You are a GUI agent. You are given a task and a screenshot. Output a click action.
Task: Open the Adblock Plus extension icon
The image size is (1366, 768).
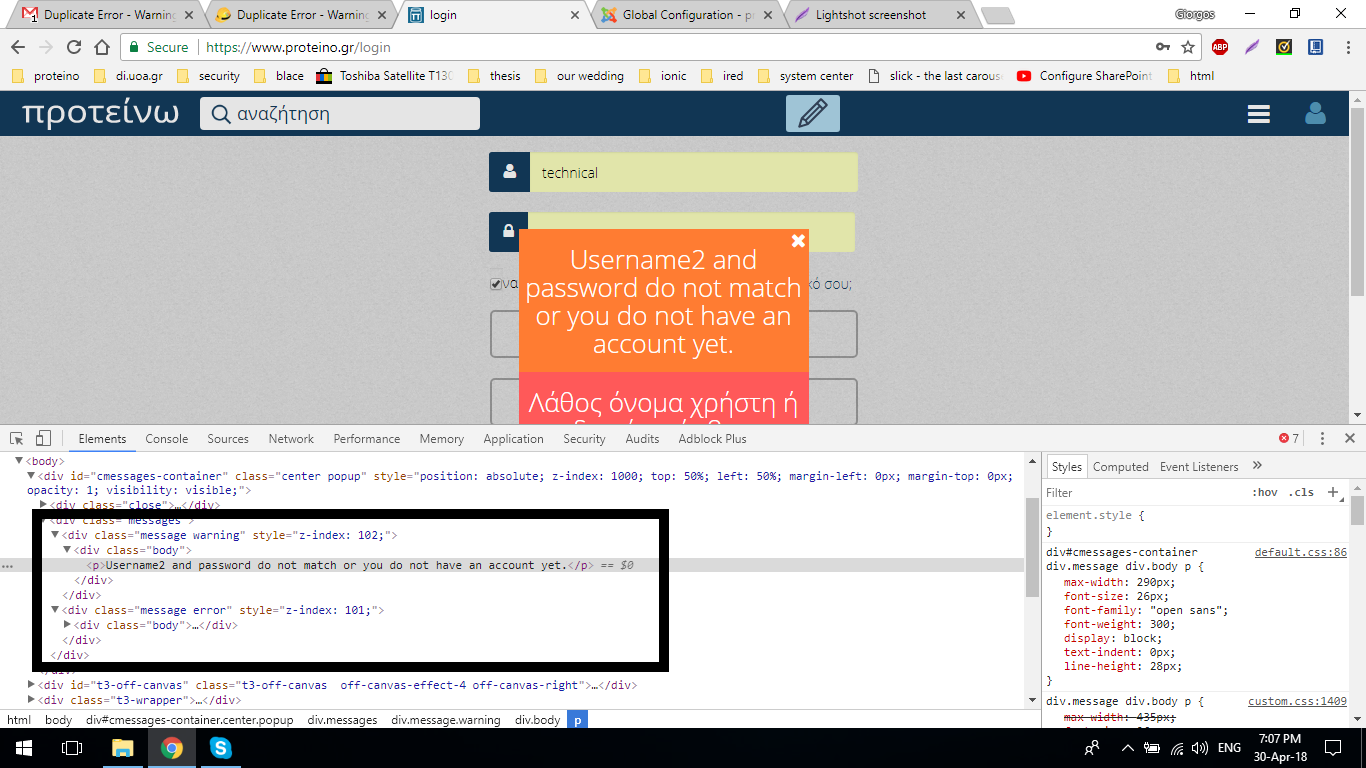click(1220, 47)
